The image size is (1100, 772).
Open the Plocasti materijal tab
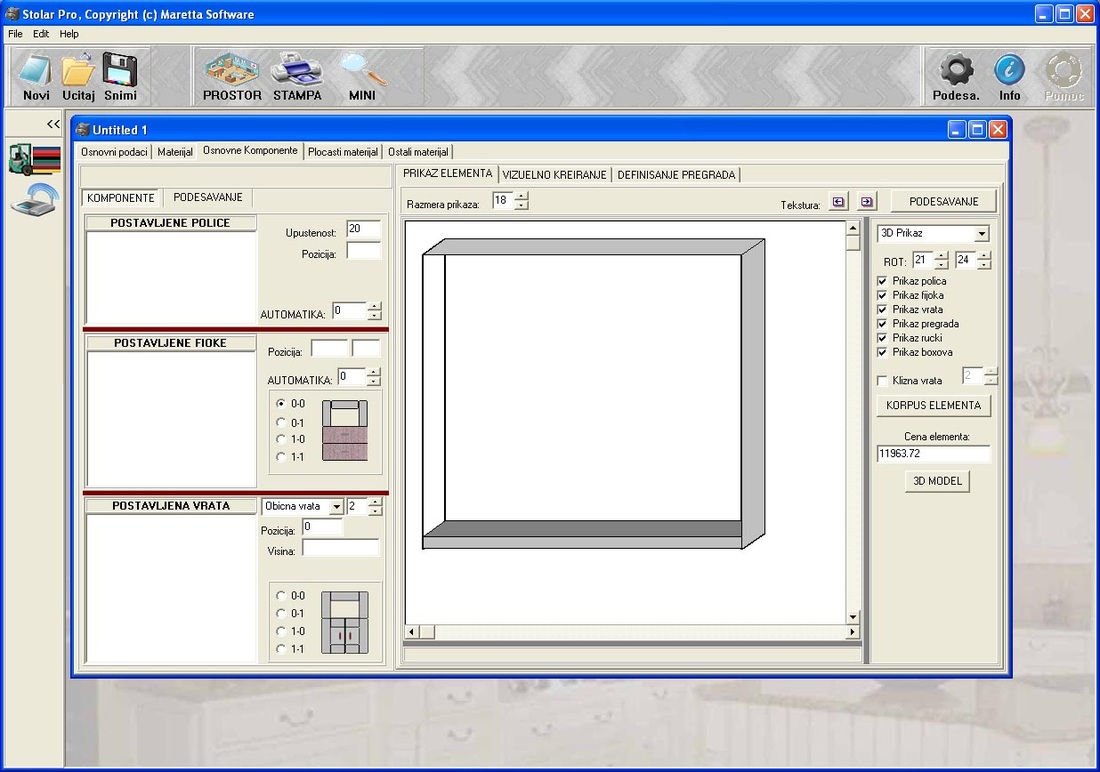[342, 152]
